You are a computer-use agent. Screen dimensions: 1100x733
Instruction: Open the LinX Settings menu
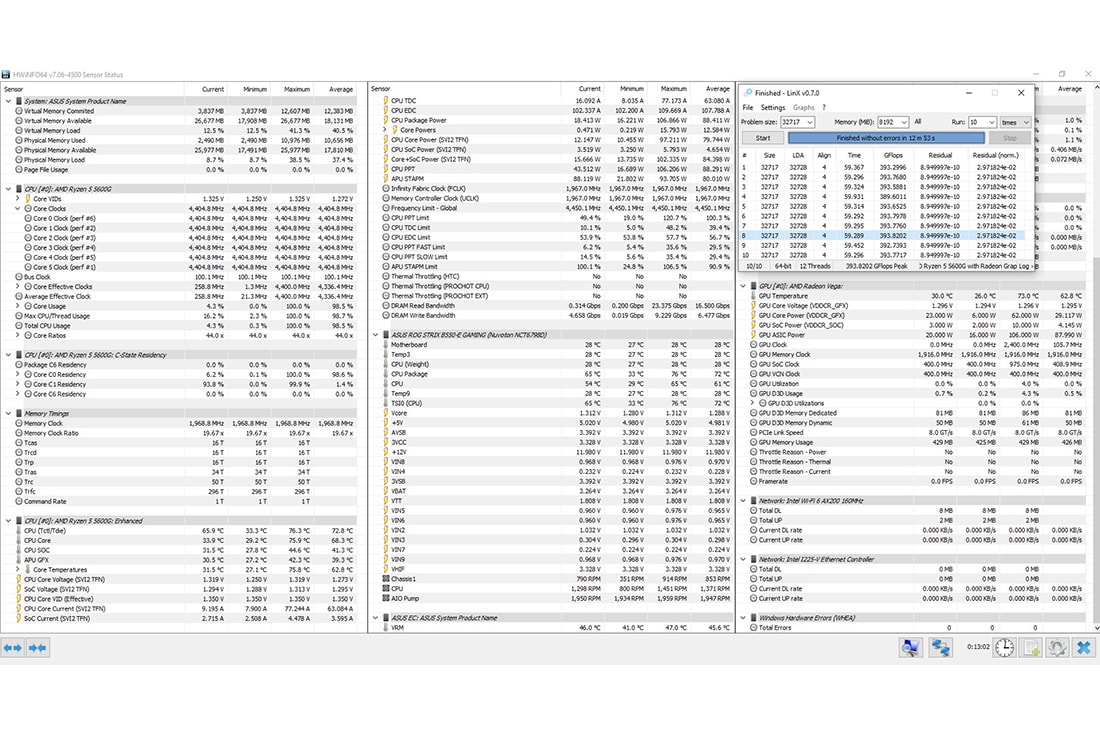click(772, 108)
